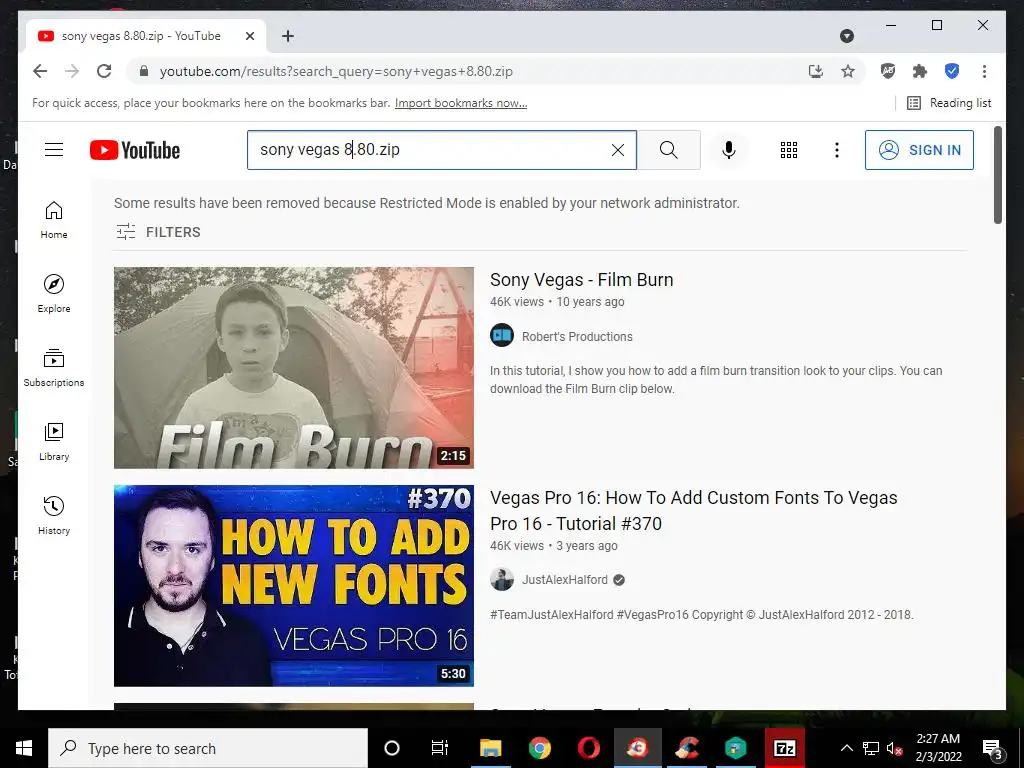Screen dimensions: 1024x768
Task: Click the magnifier search button
Action: tap(669, 150)
